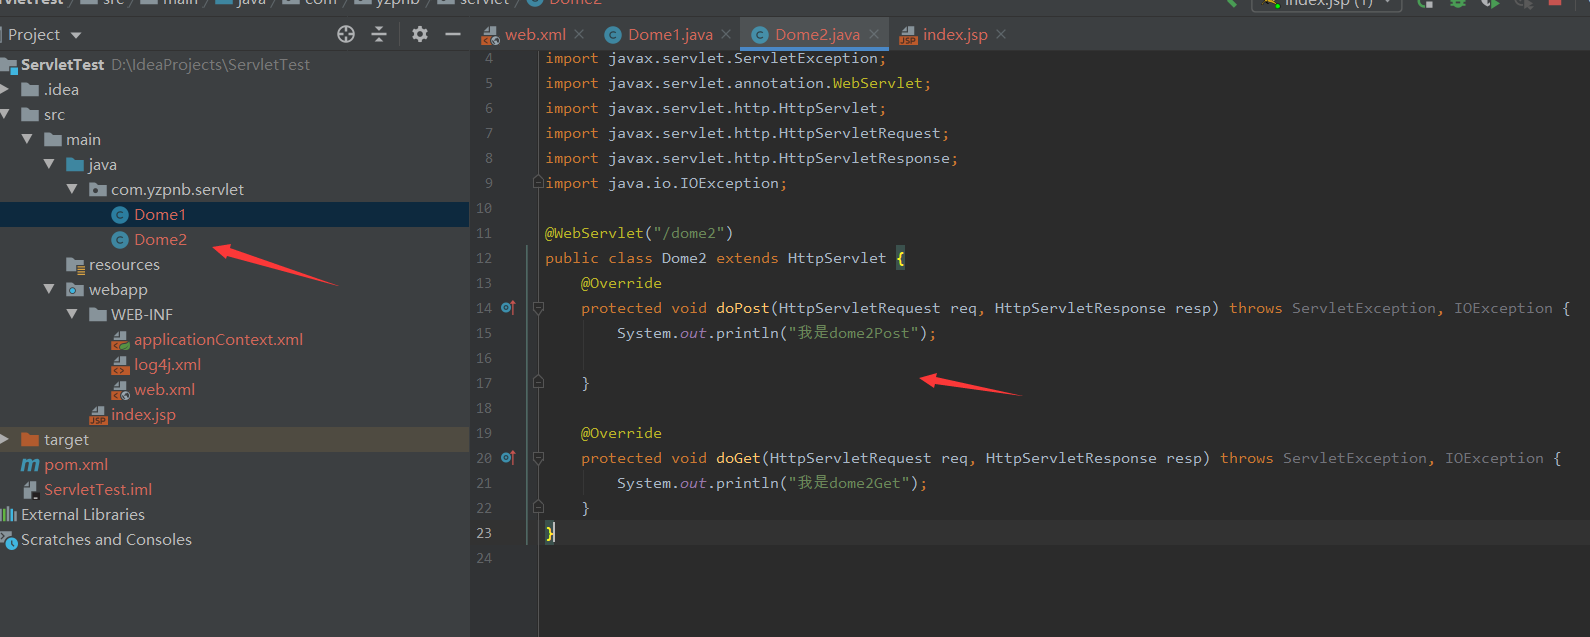
Task: Open Project panel settings gear
Action: [420, 34]
